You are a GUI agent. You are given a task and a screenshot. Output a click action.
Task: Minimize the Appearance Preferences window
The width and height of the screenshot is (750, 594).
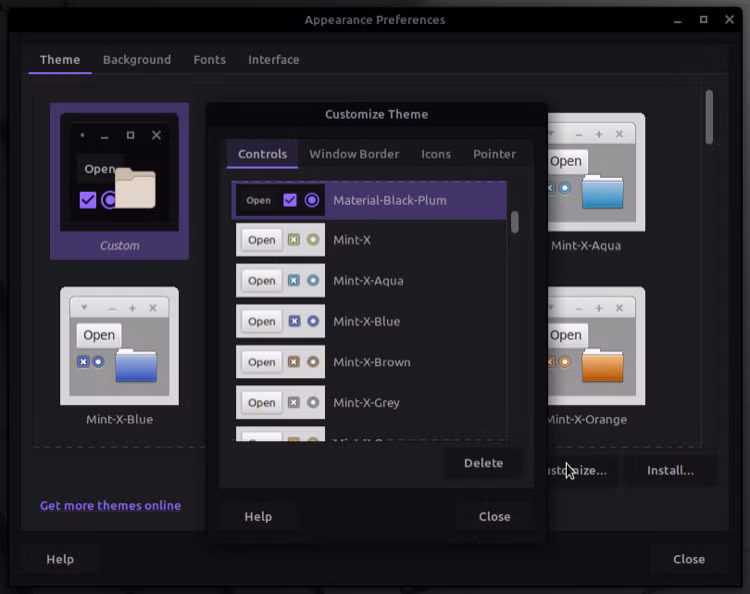click(x=678, y=20)
